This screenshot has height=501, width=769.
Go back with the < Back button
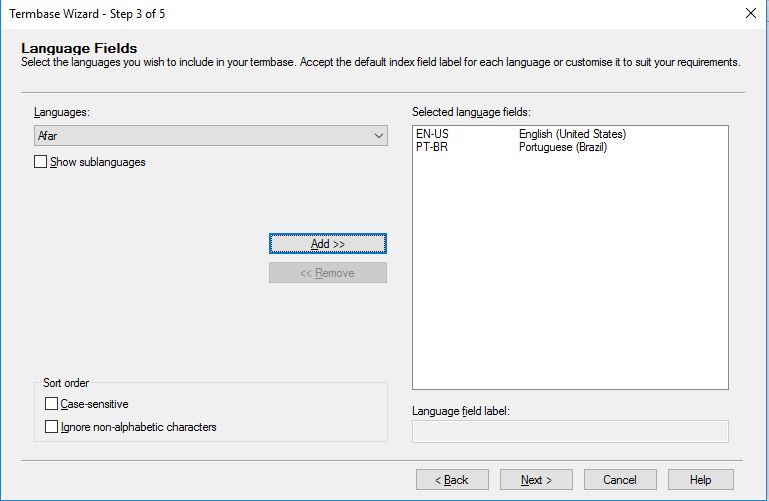(x=451, y=480)
